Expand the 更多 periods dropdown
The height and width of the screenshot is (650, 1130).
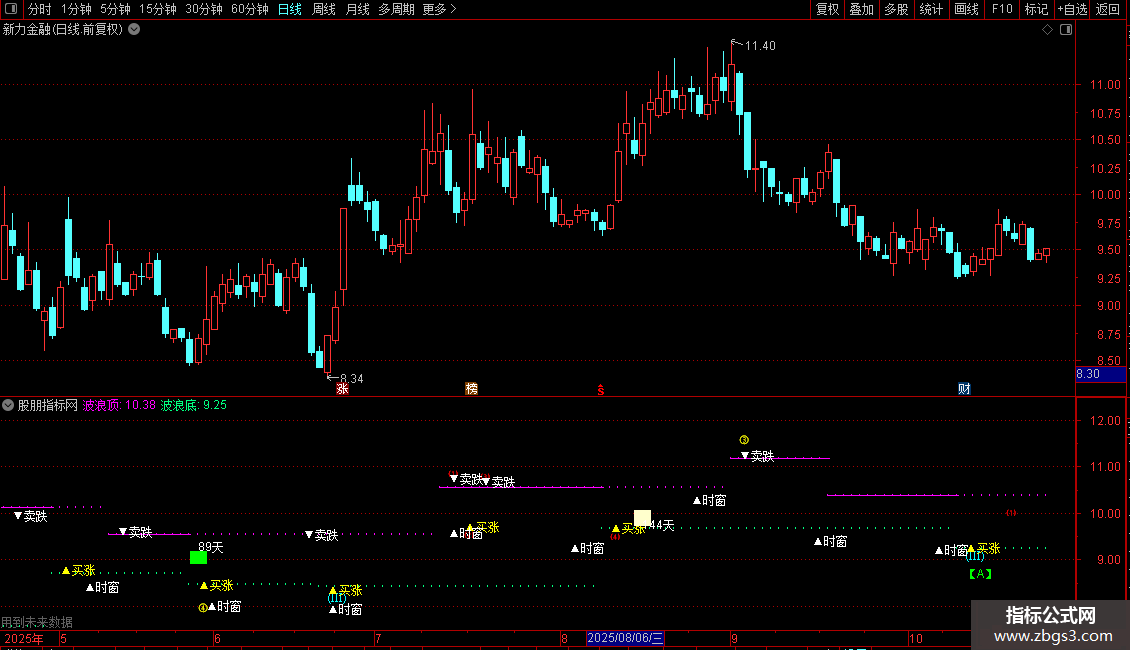coord(440,9)
